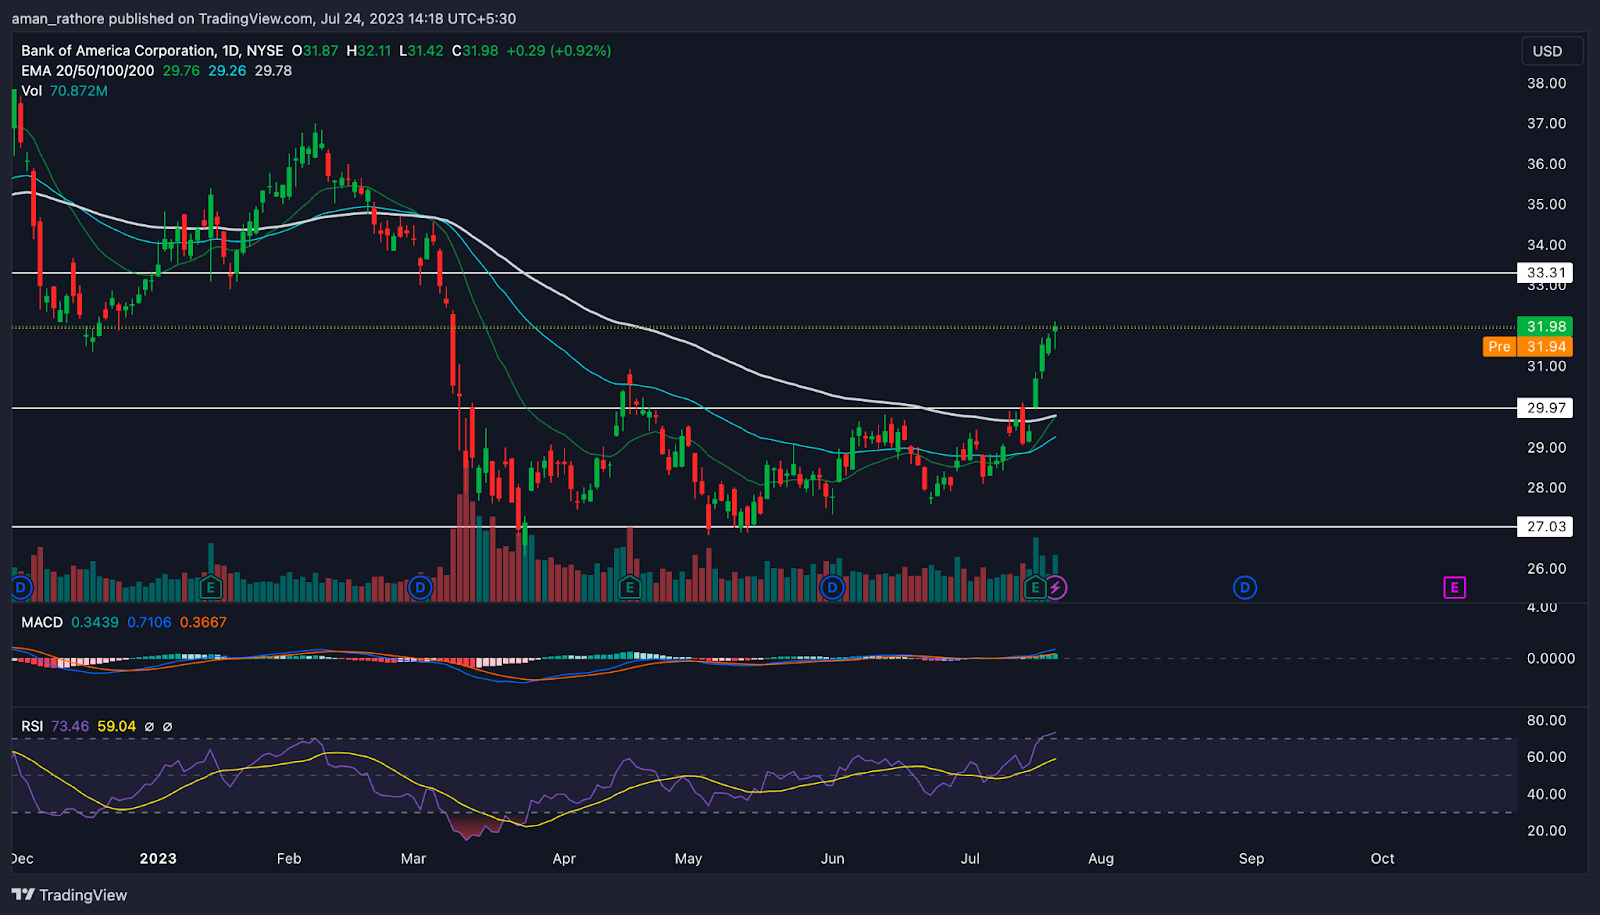Select the RSI indicator label

click(x=32, y=726)
